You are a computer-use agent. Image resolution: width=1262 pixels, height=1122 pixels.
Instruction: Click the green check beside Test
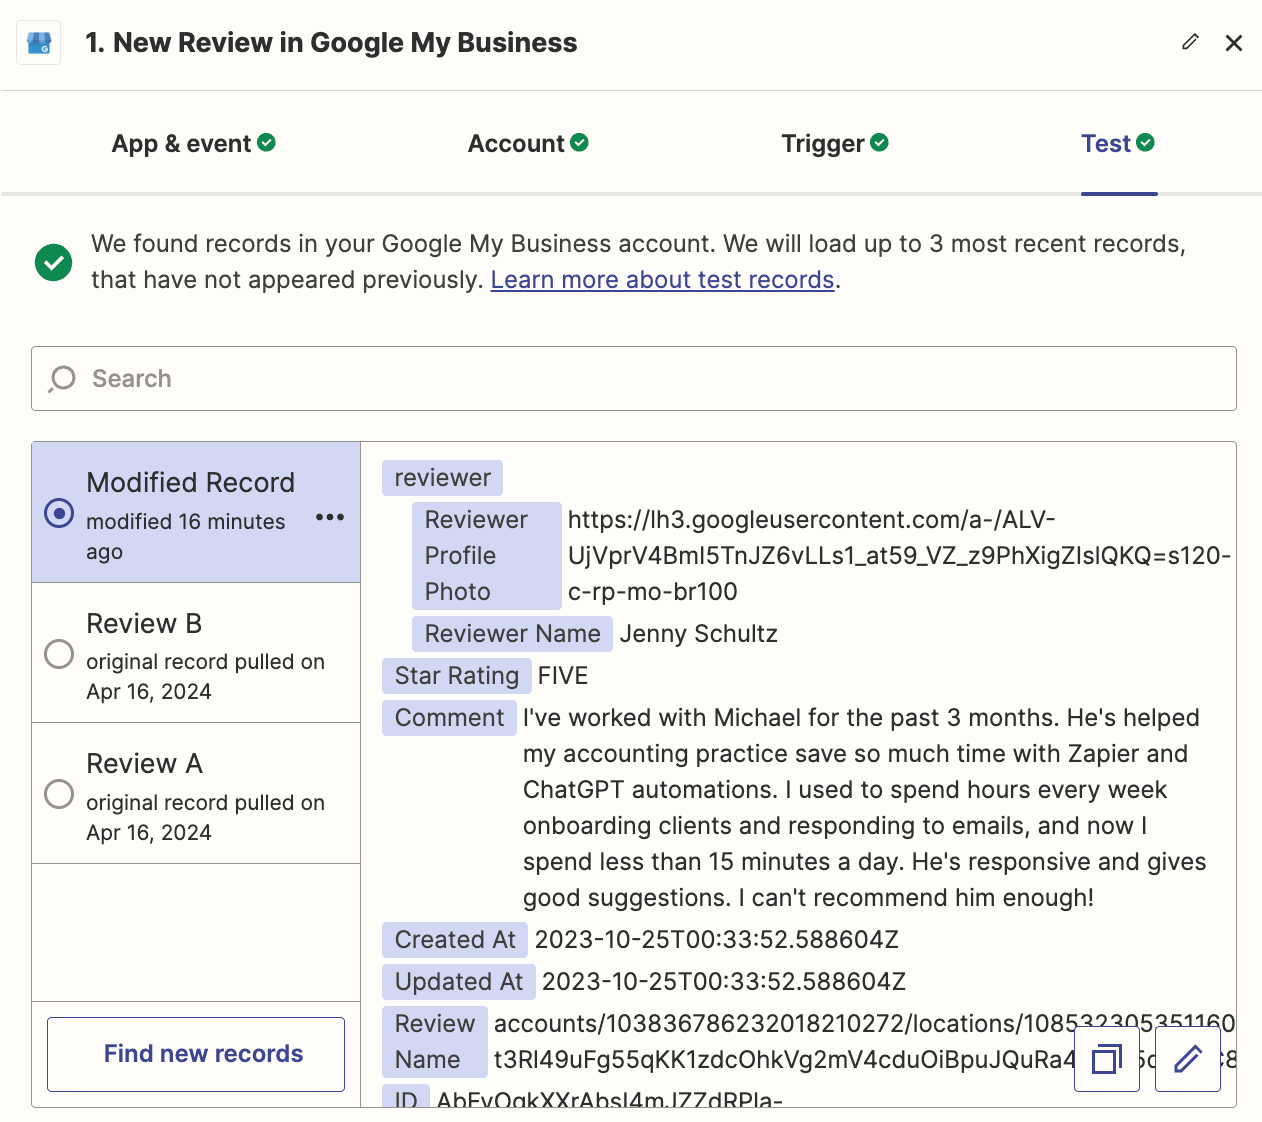click(1145, 142)
